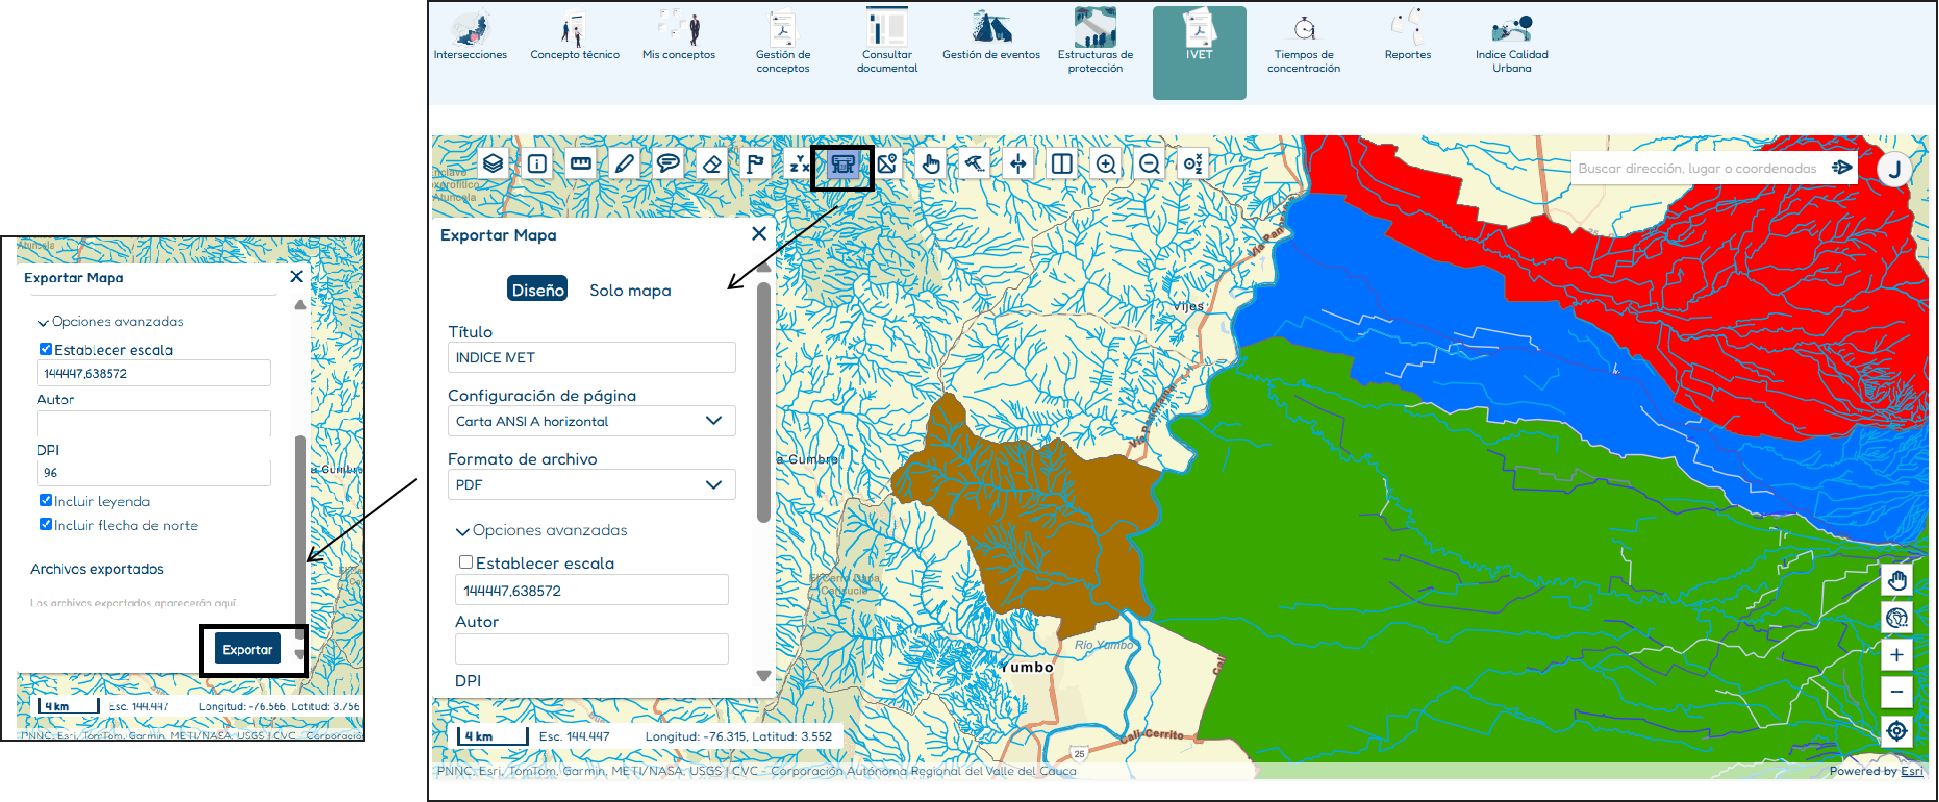1939x802 pixels.
Task: Activate the pointing hand select tool
Action: (931, 163)
